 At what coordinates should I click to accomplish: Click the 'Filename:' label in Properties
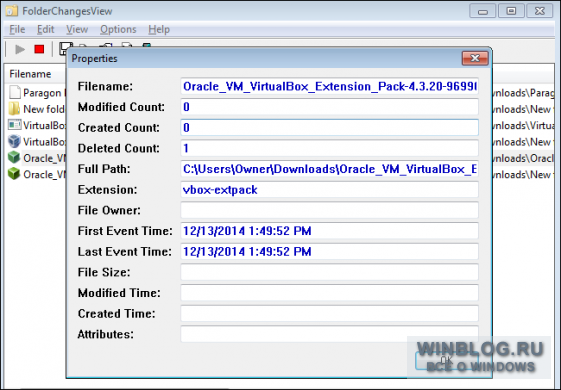105,86
